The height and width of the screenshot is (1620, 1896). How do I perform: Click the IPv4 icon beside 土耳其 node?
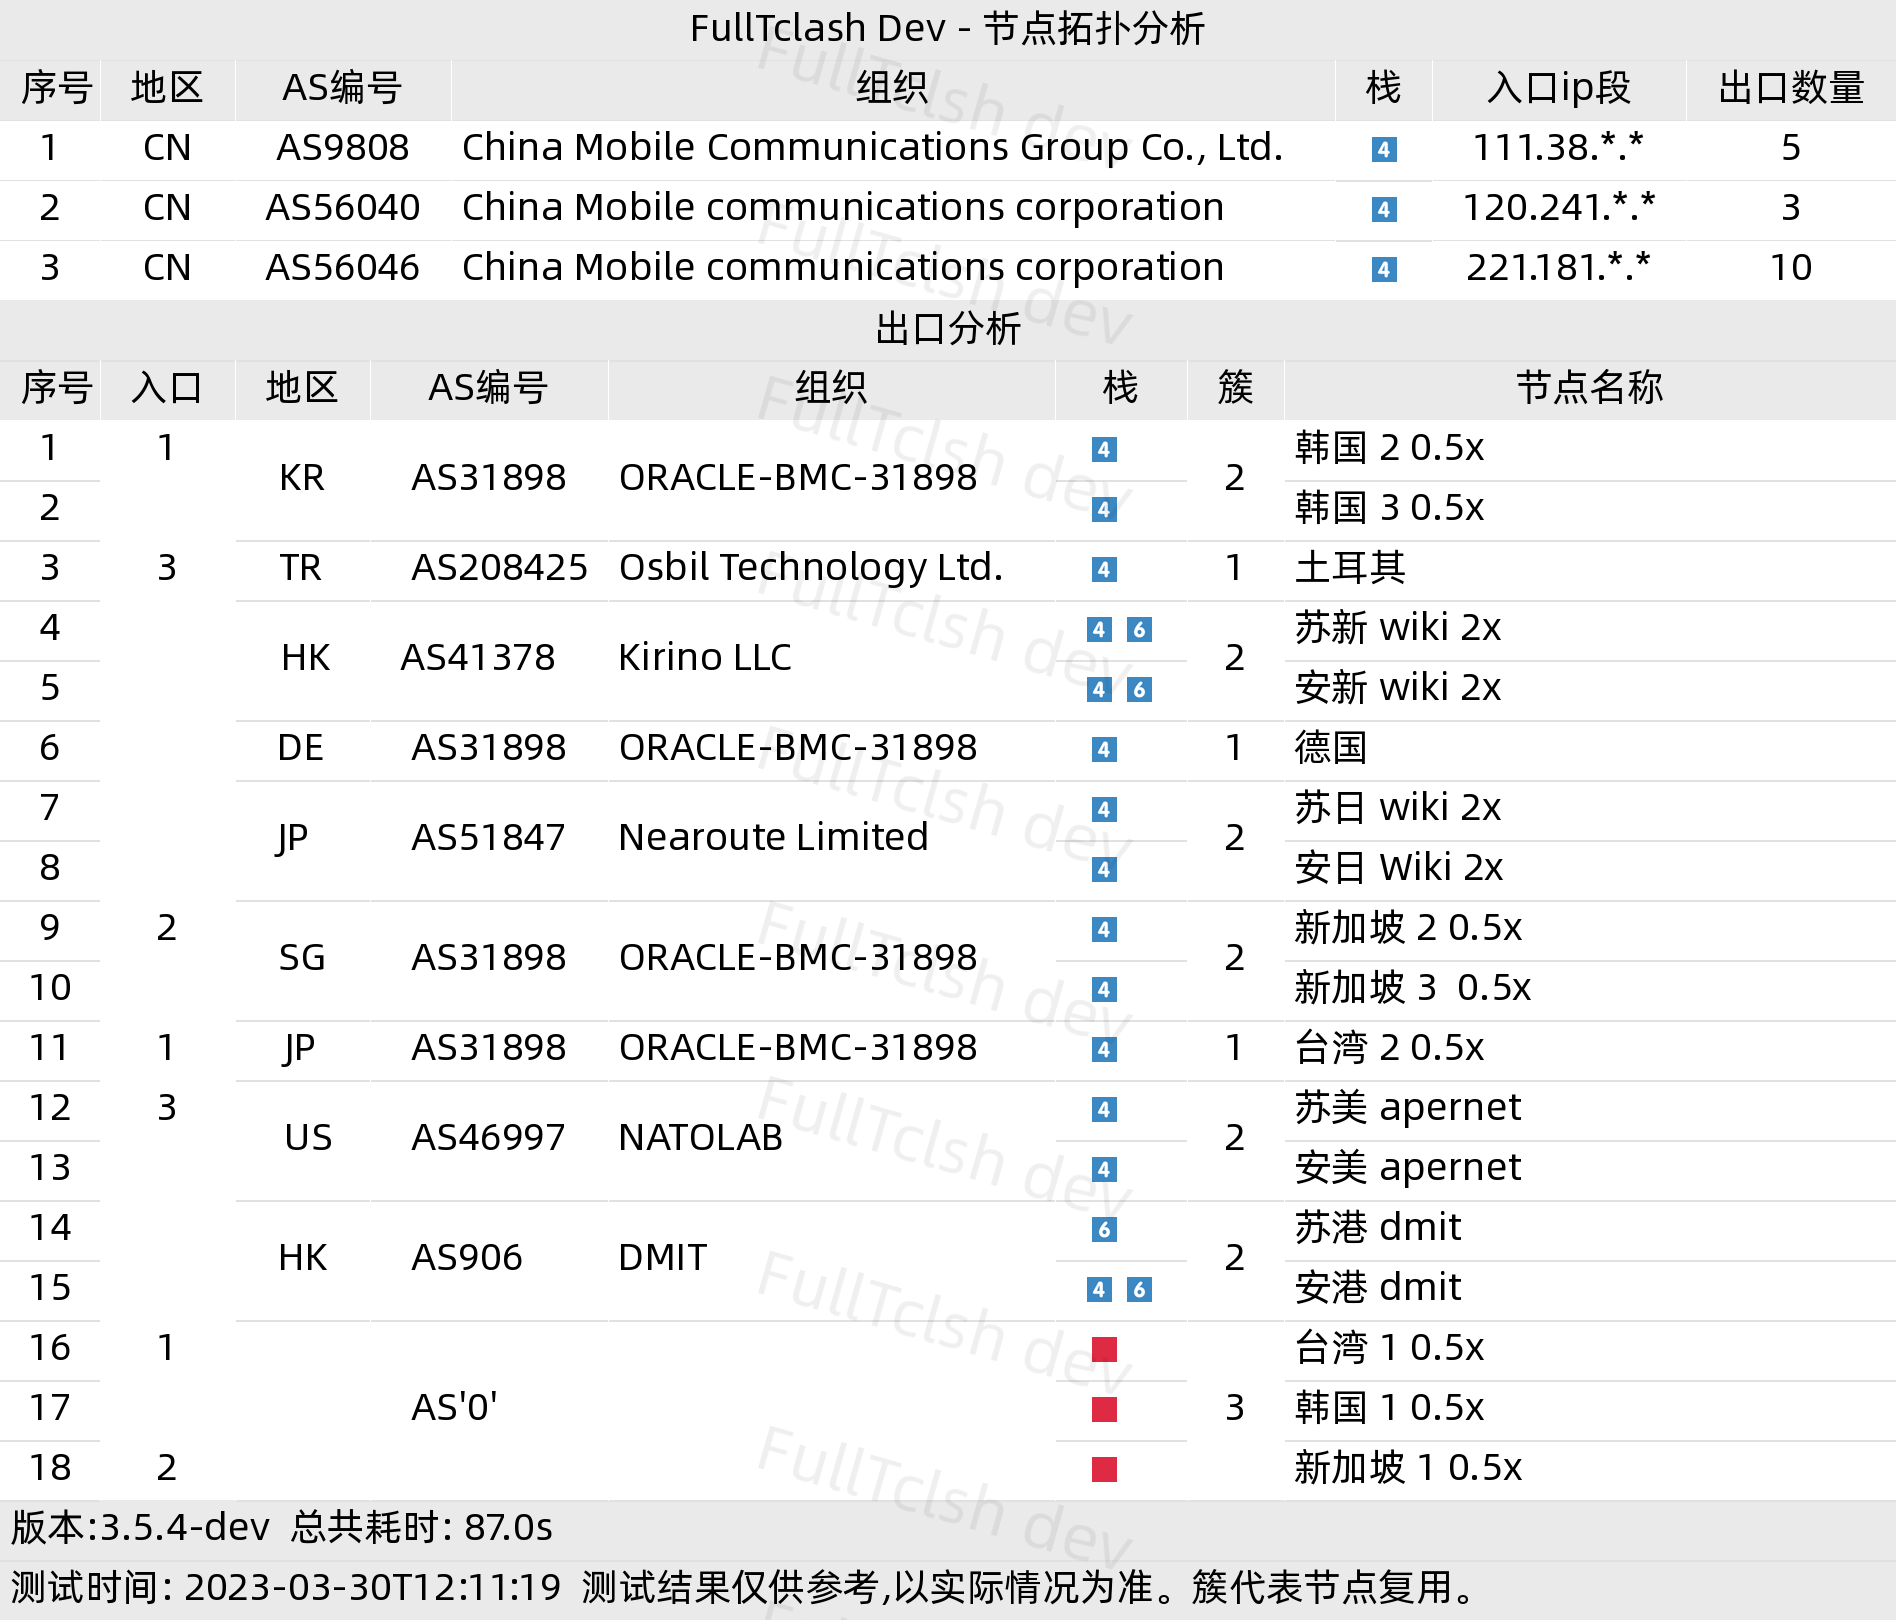pos(1103,570)
